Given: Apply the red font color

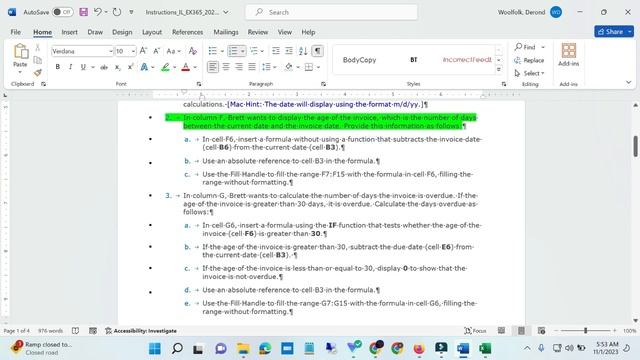Looking at the screenshot, I should point(186,67).
